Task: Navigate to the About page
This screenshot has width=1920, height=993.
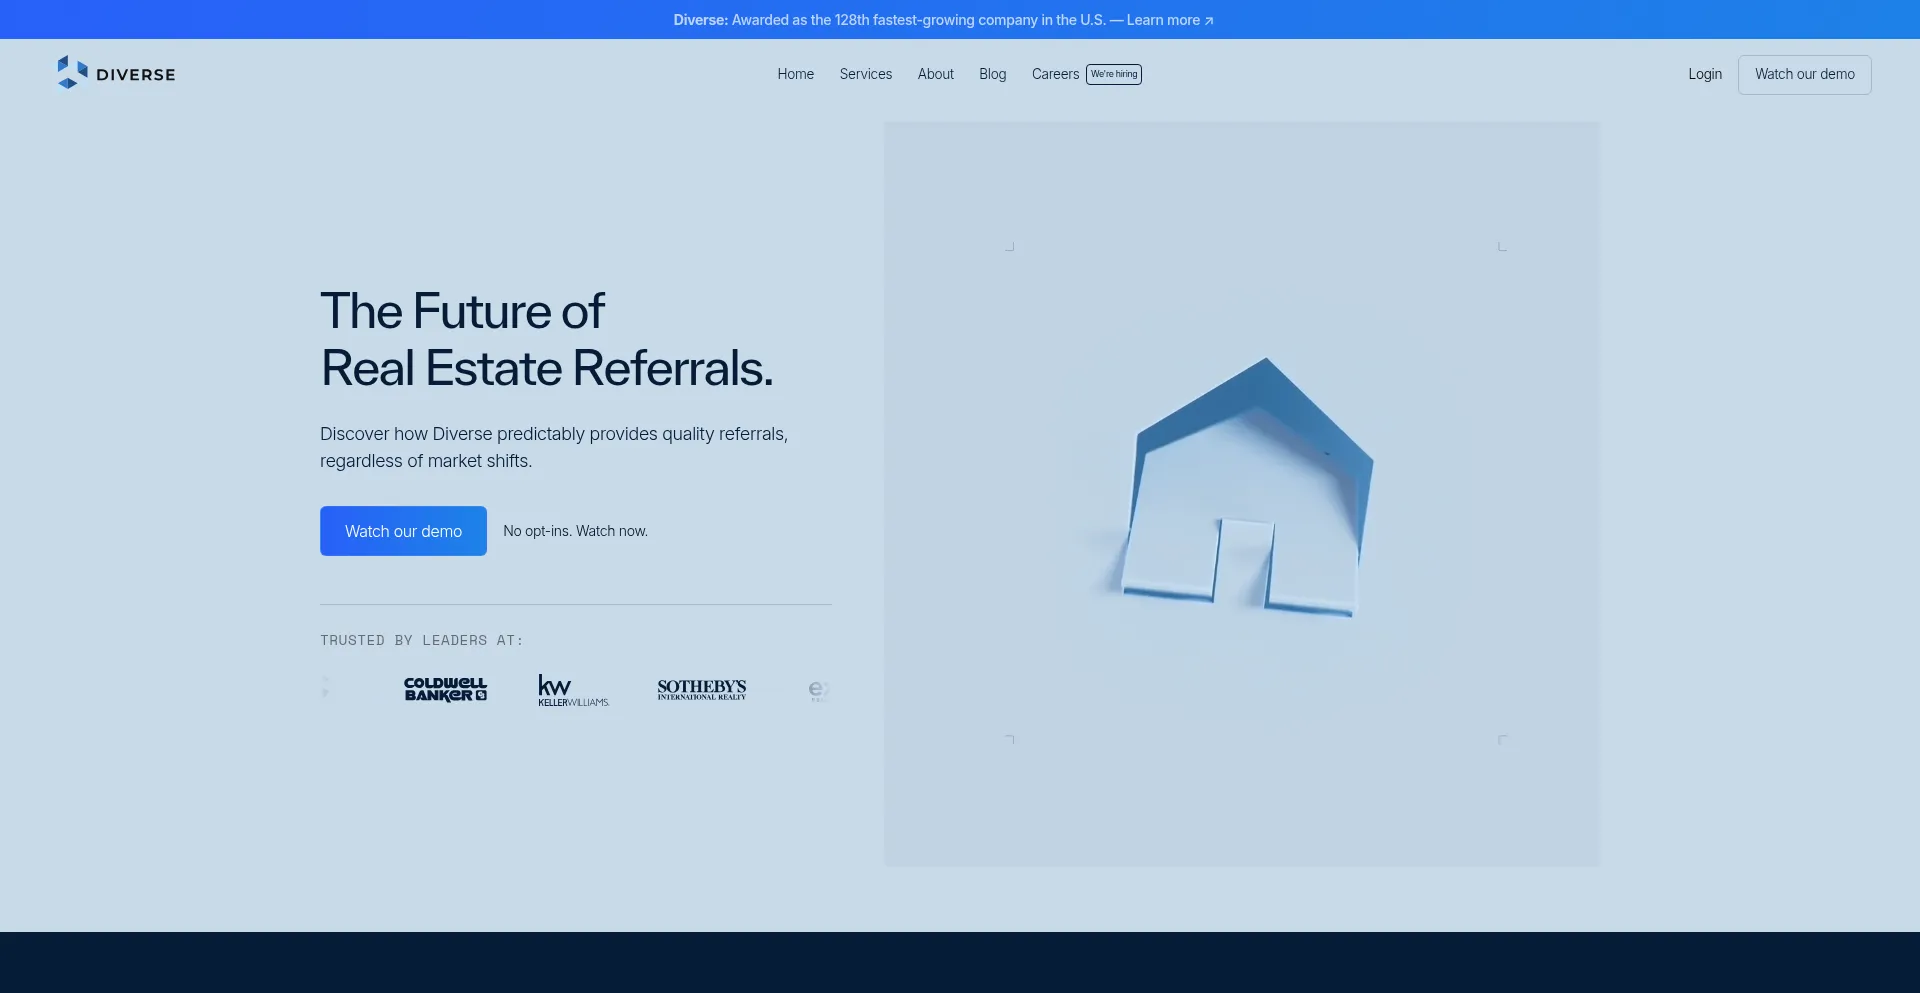Action: 935,74
